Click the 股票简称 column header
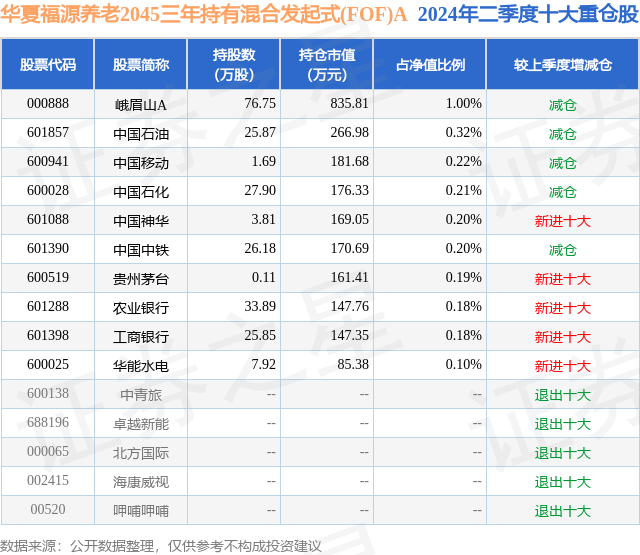This screenshot has height=555, width=640. pos(141,64)
